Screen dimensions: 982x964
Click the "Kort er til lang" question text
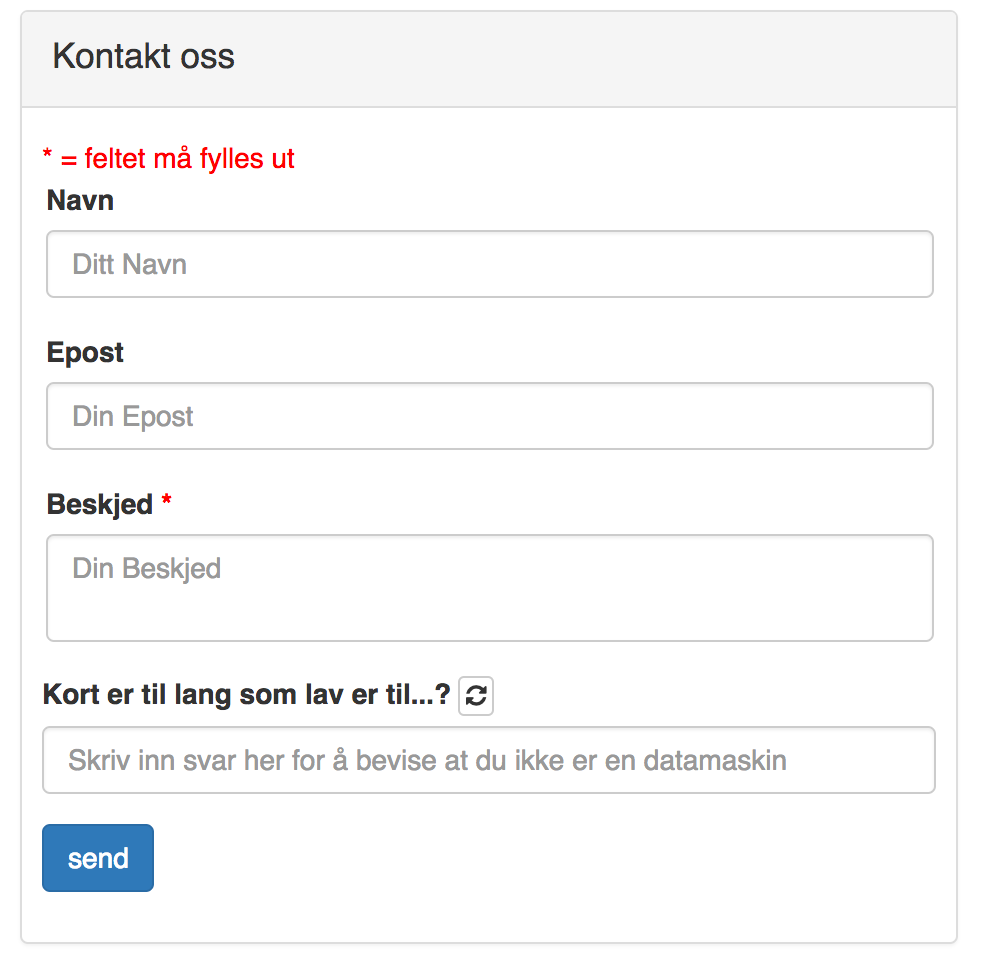tap(245, 695)
